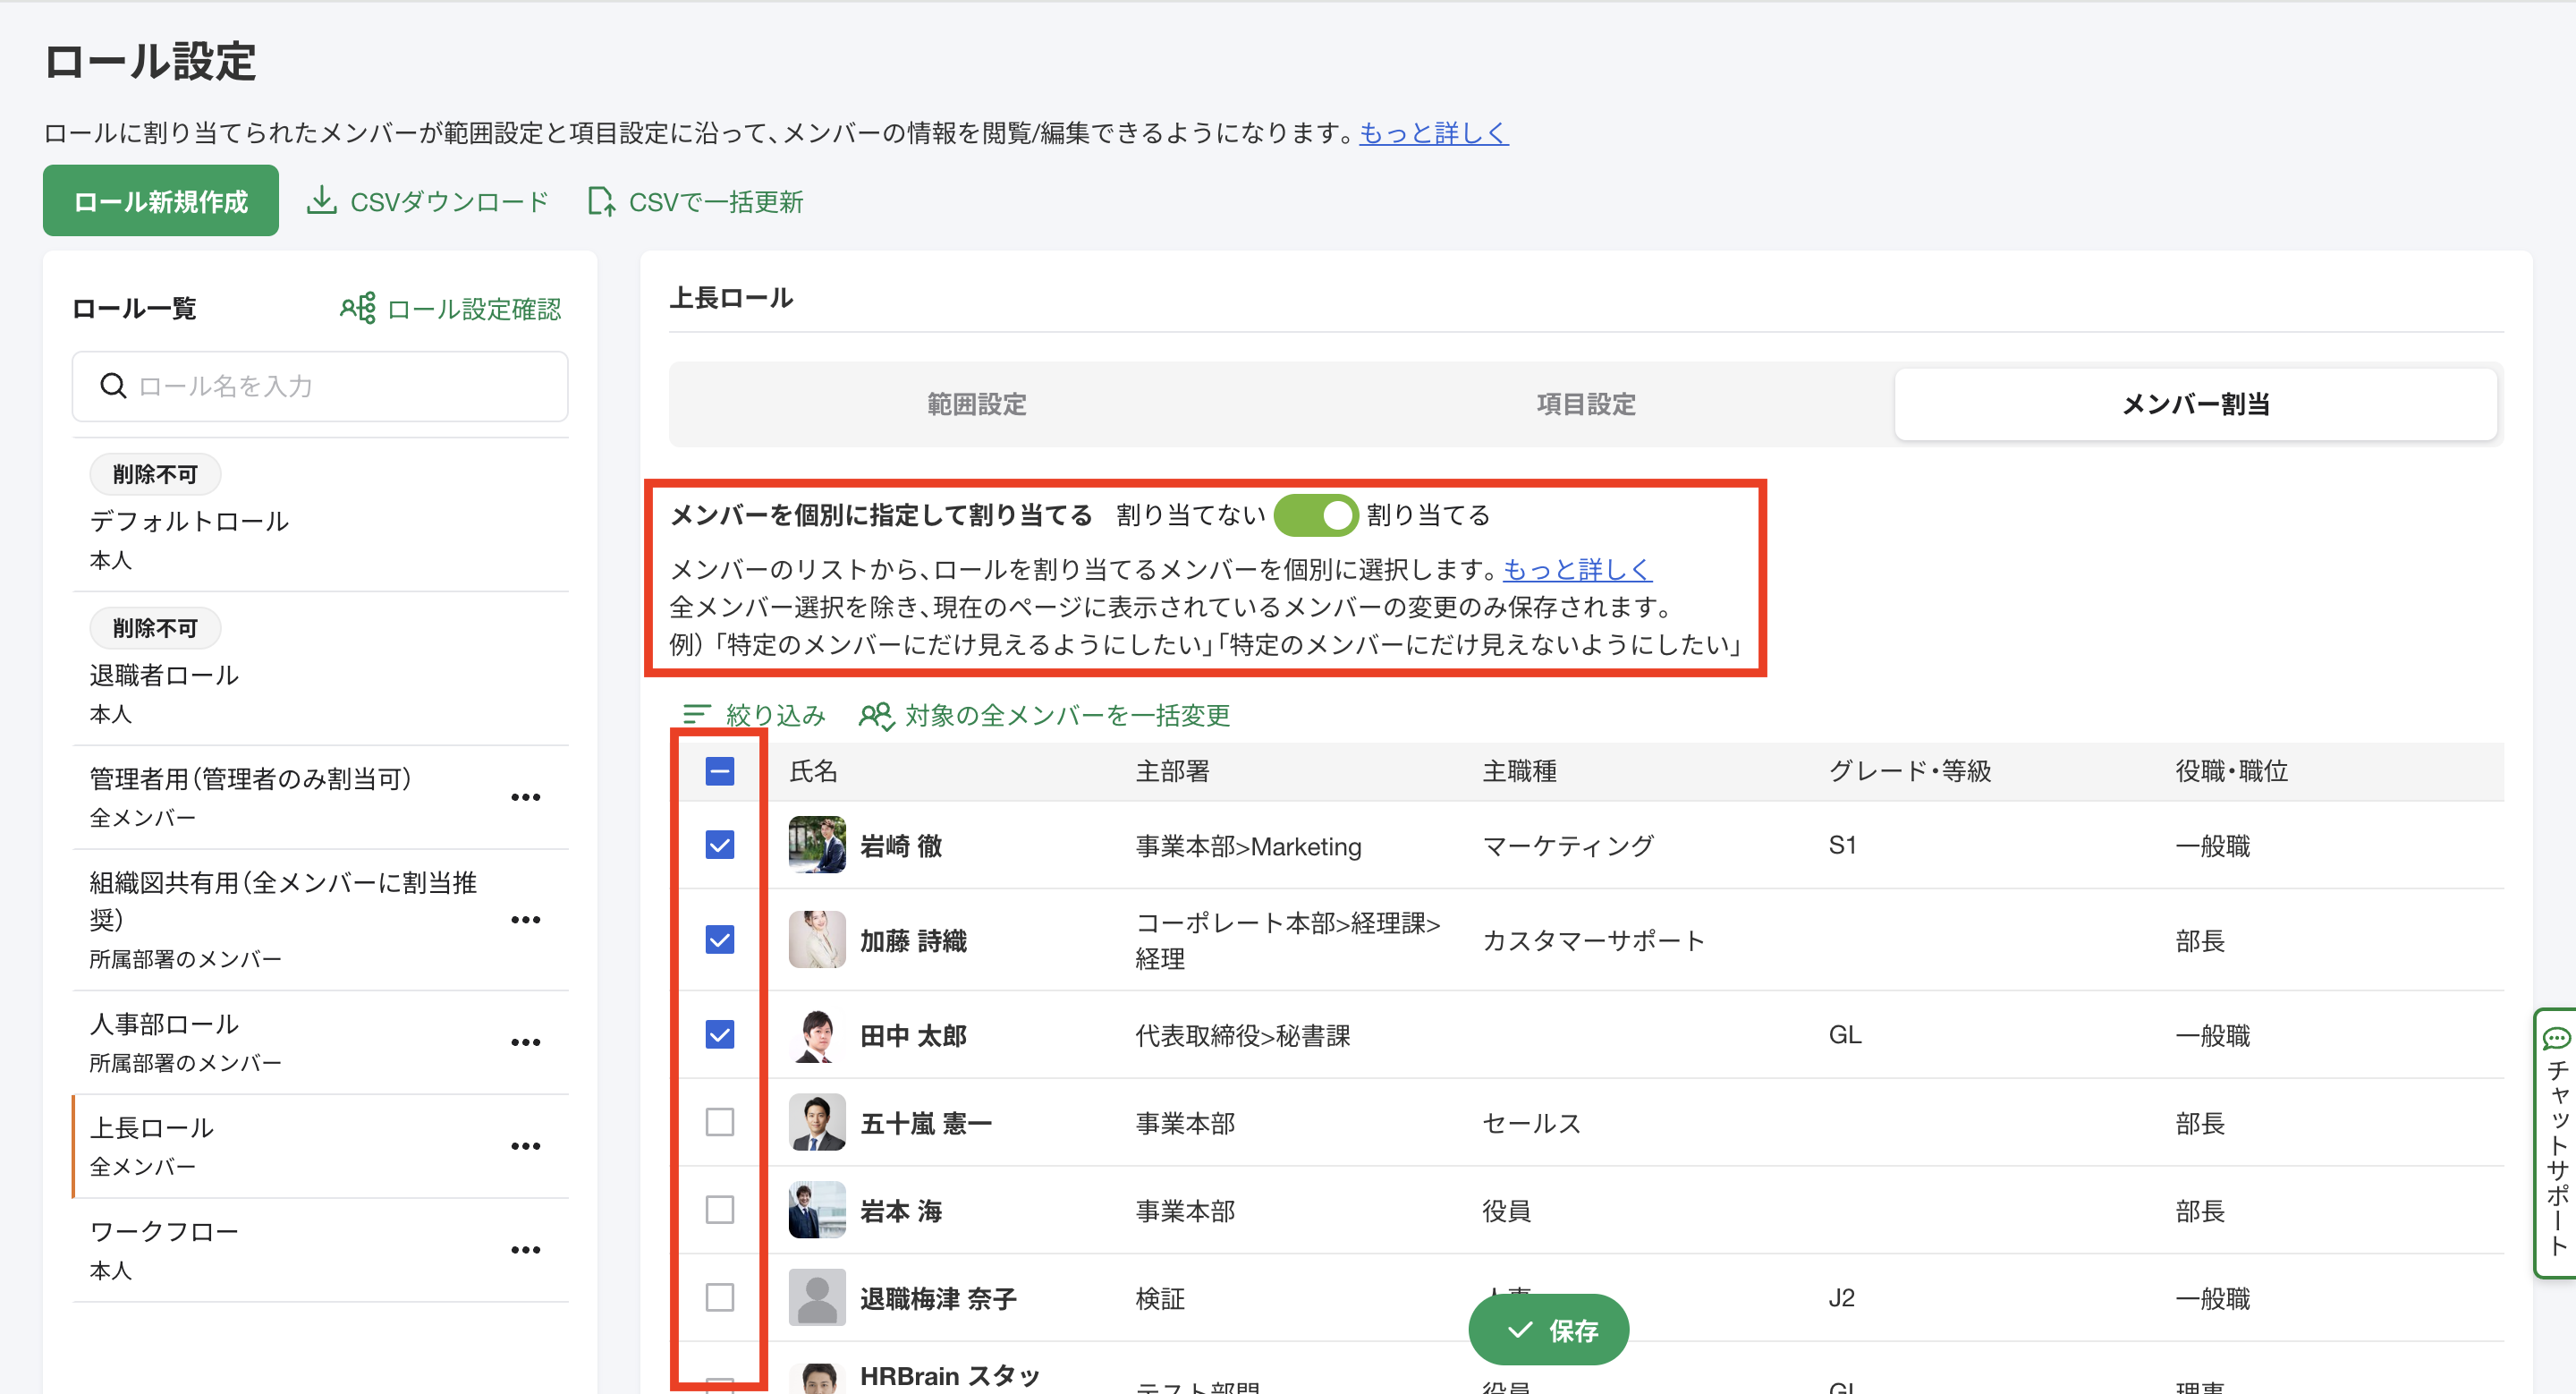The height and width of the screenshot is (1394, 2576).
Task: Check the checkbox for 五十嵐 憲一
Action: [x=720, y=1122]
